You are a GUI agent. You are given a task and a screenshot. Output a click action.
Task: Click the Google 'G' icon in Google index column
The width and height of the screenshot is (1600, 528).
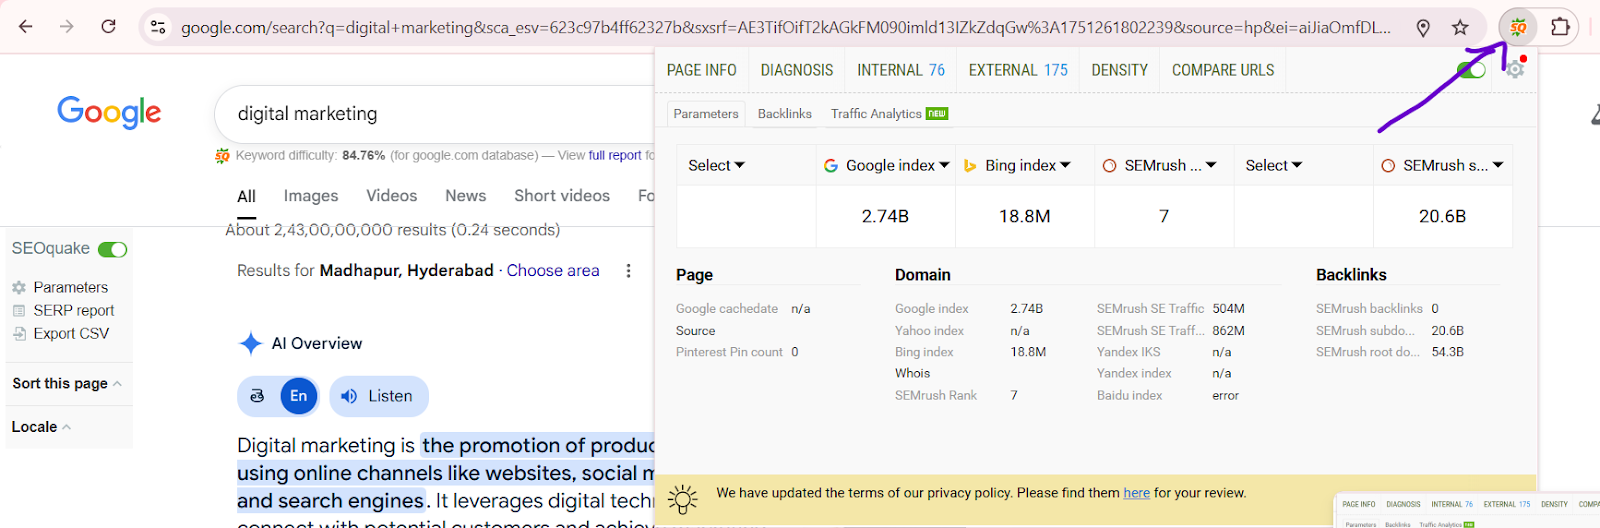click(x=831, y=166)
